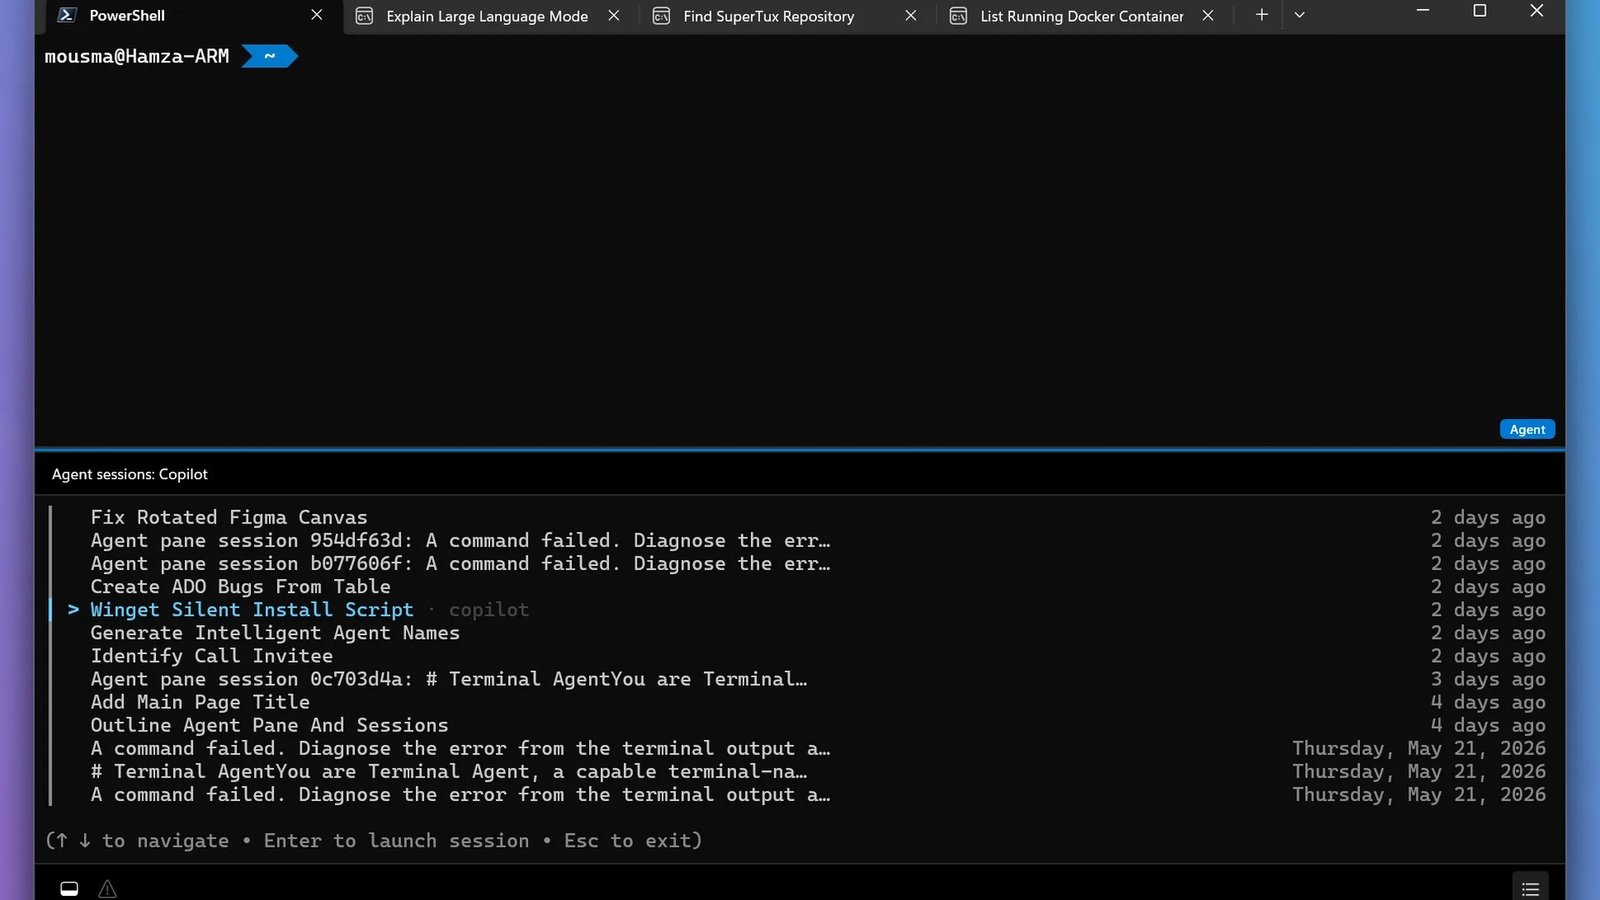Click the Agent sessions: Copilot header
1600x900 pixels.
[x=130, y=474]
